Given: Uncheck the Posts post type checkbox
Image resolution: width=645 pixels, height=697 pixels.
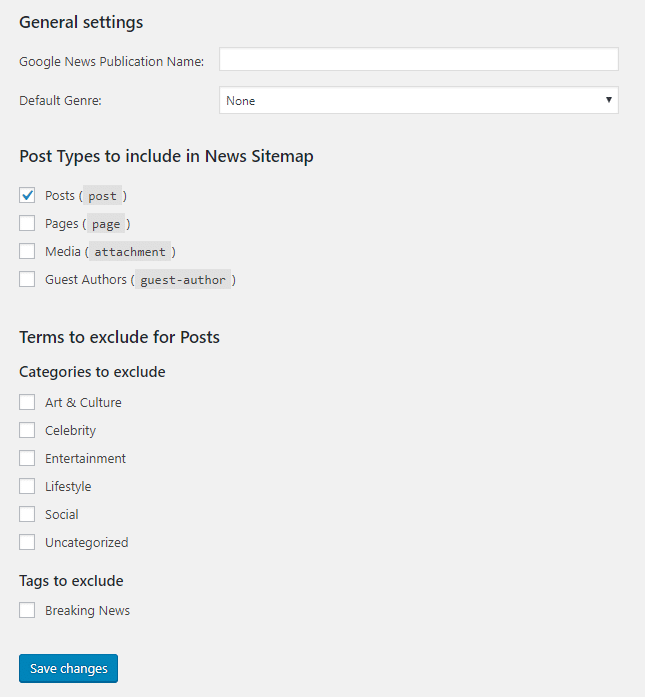Looking at the screenshot, I should (x=27, y=195).
